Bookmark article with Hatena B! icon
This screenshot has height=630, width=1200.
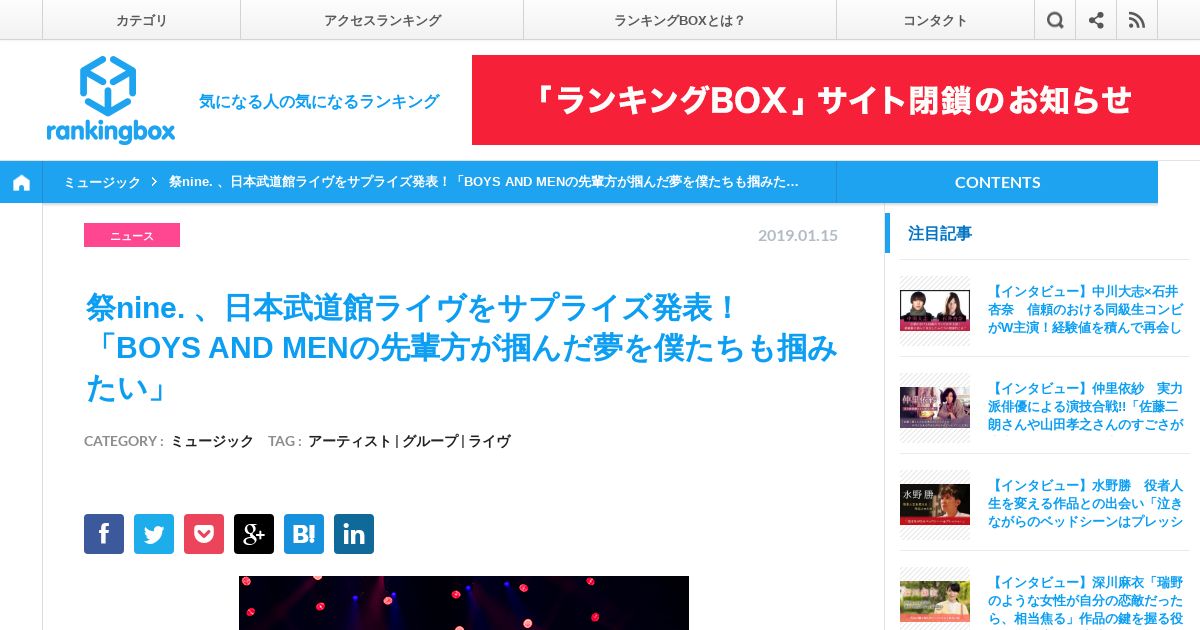[x=304, y=534]
